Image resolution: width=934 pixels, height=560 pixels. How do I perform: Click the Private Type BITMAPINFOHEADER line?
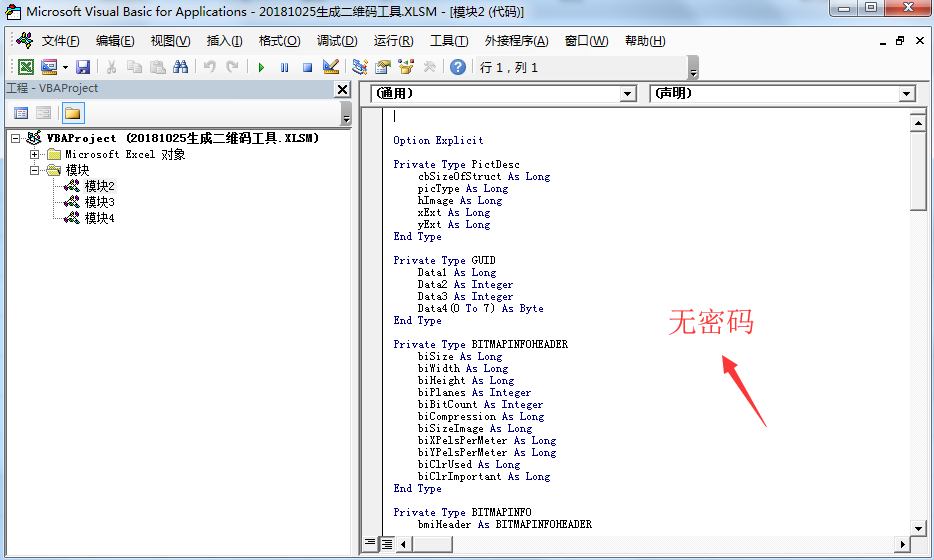point(480,344)
